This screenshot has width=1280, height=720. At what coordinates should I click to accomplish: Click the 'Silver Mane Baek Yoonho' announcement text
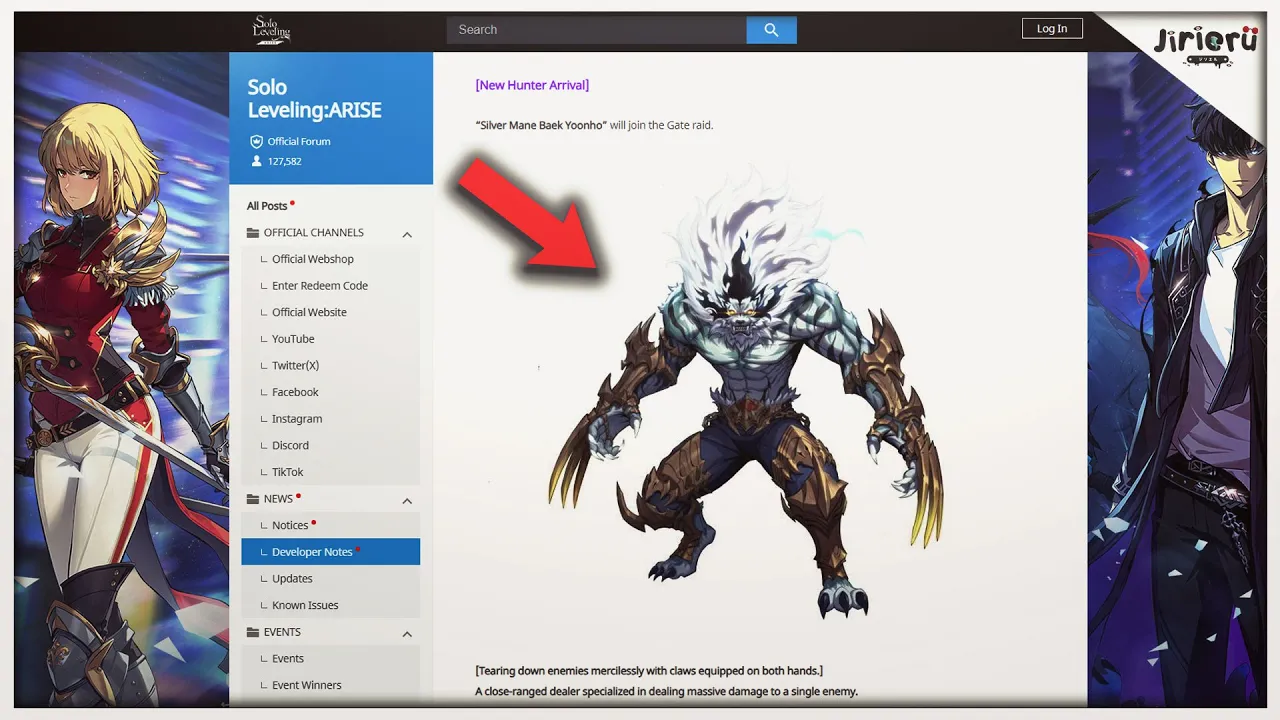[x=594, y=125]
